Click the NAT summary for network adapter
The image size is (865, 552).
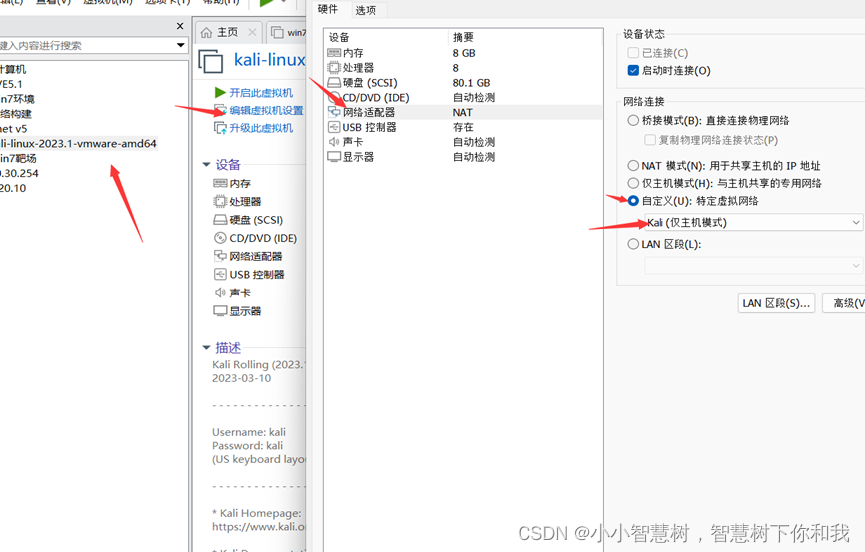coord(462,112)
